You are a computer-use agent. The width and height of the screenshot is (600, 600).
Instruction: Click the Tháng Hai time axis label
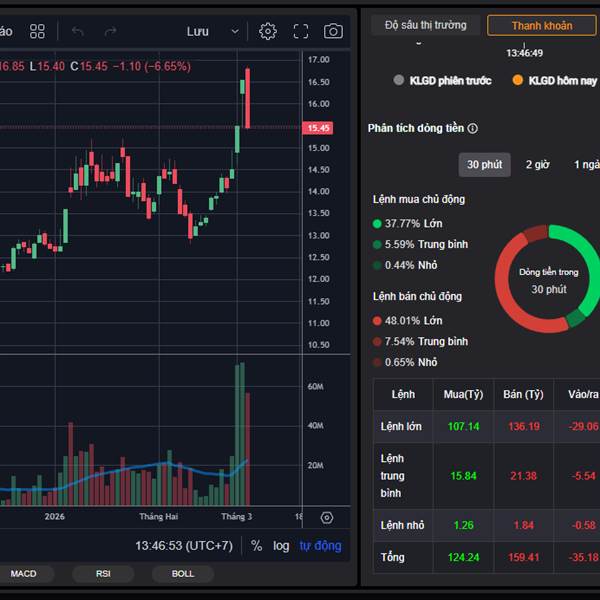pyautogui.click(x=158, y=517)
